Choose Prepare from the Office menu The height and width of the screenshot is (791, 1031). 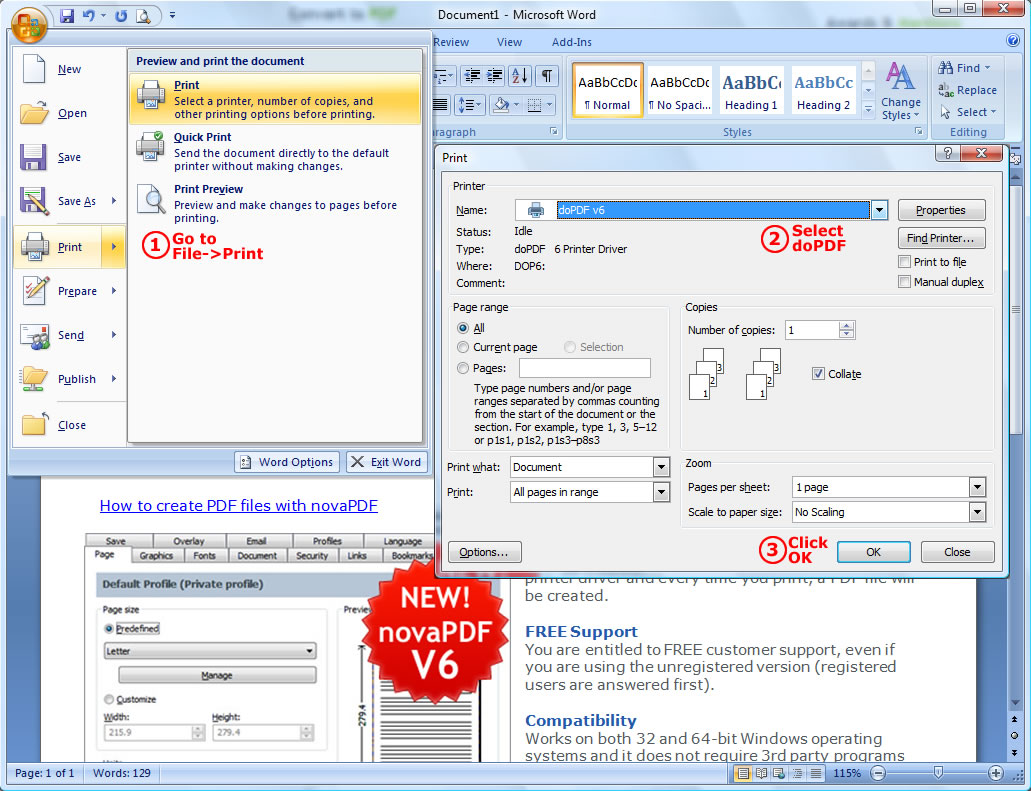pos(77,291)
